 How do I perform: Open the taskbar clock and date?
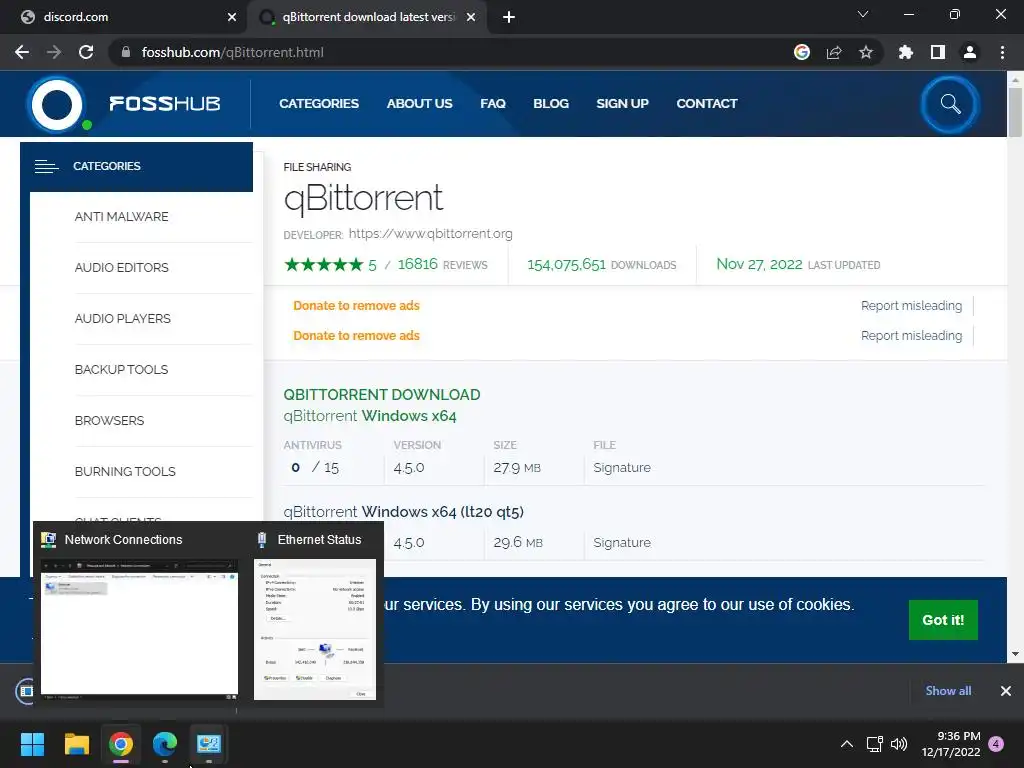tap(951, 744)
